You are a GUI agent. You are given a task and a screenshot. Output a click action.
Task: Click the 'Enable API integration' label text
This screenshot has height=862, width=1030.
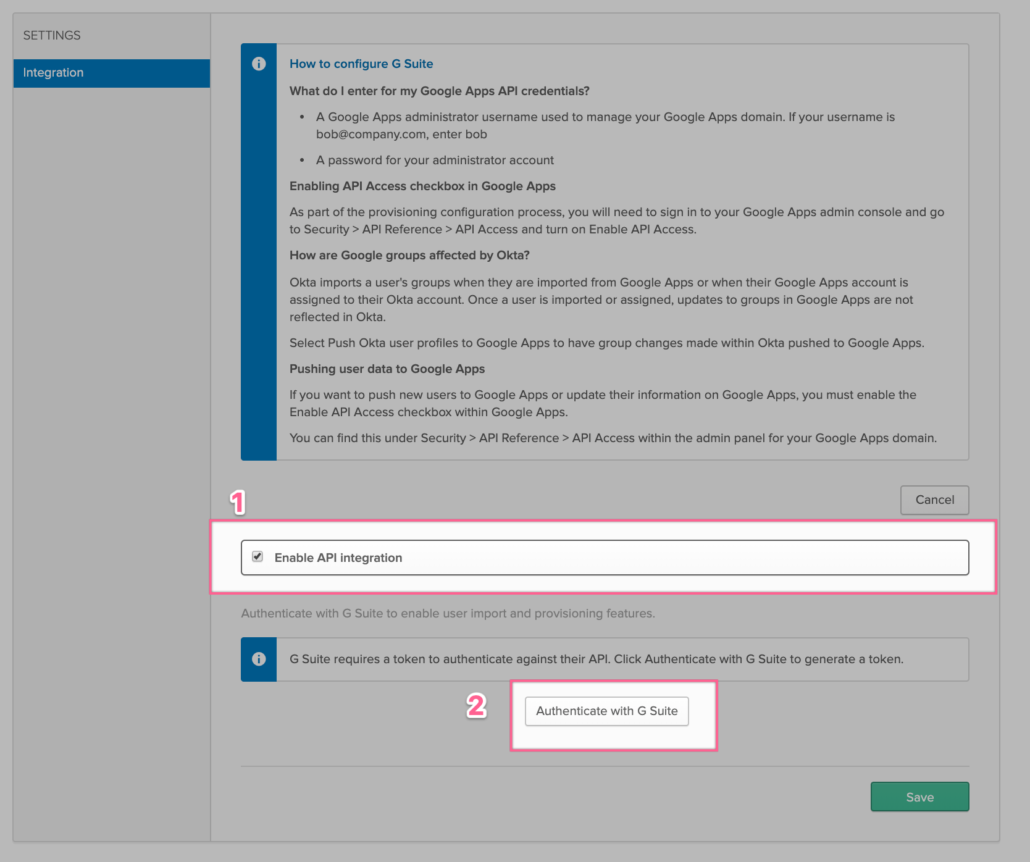(338, 558)
